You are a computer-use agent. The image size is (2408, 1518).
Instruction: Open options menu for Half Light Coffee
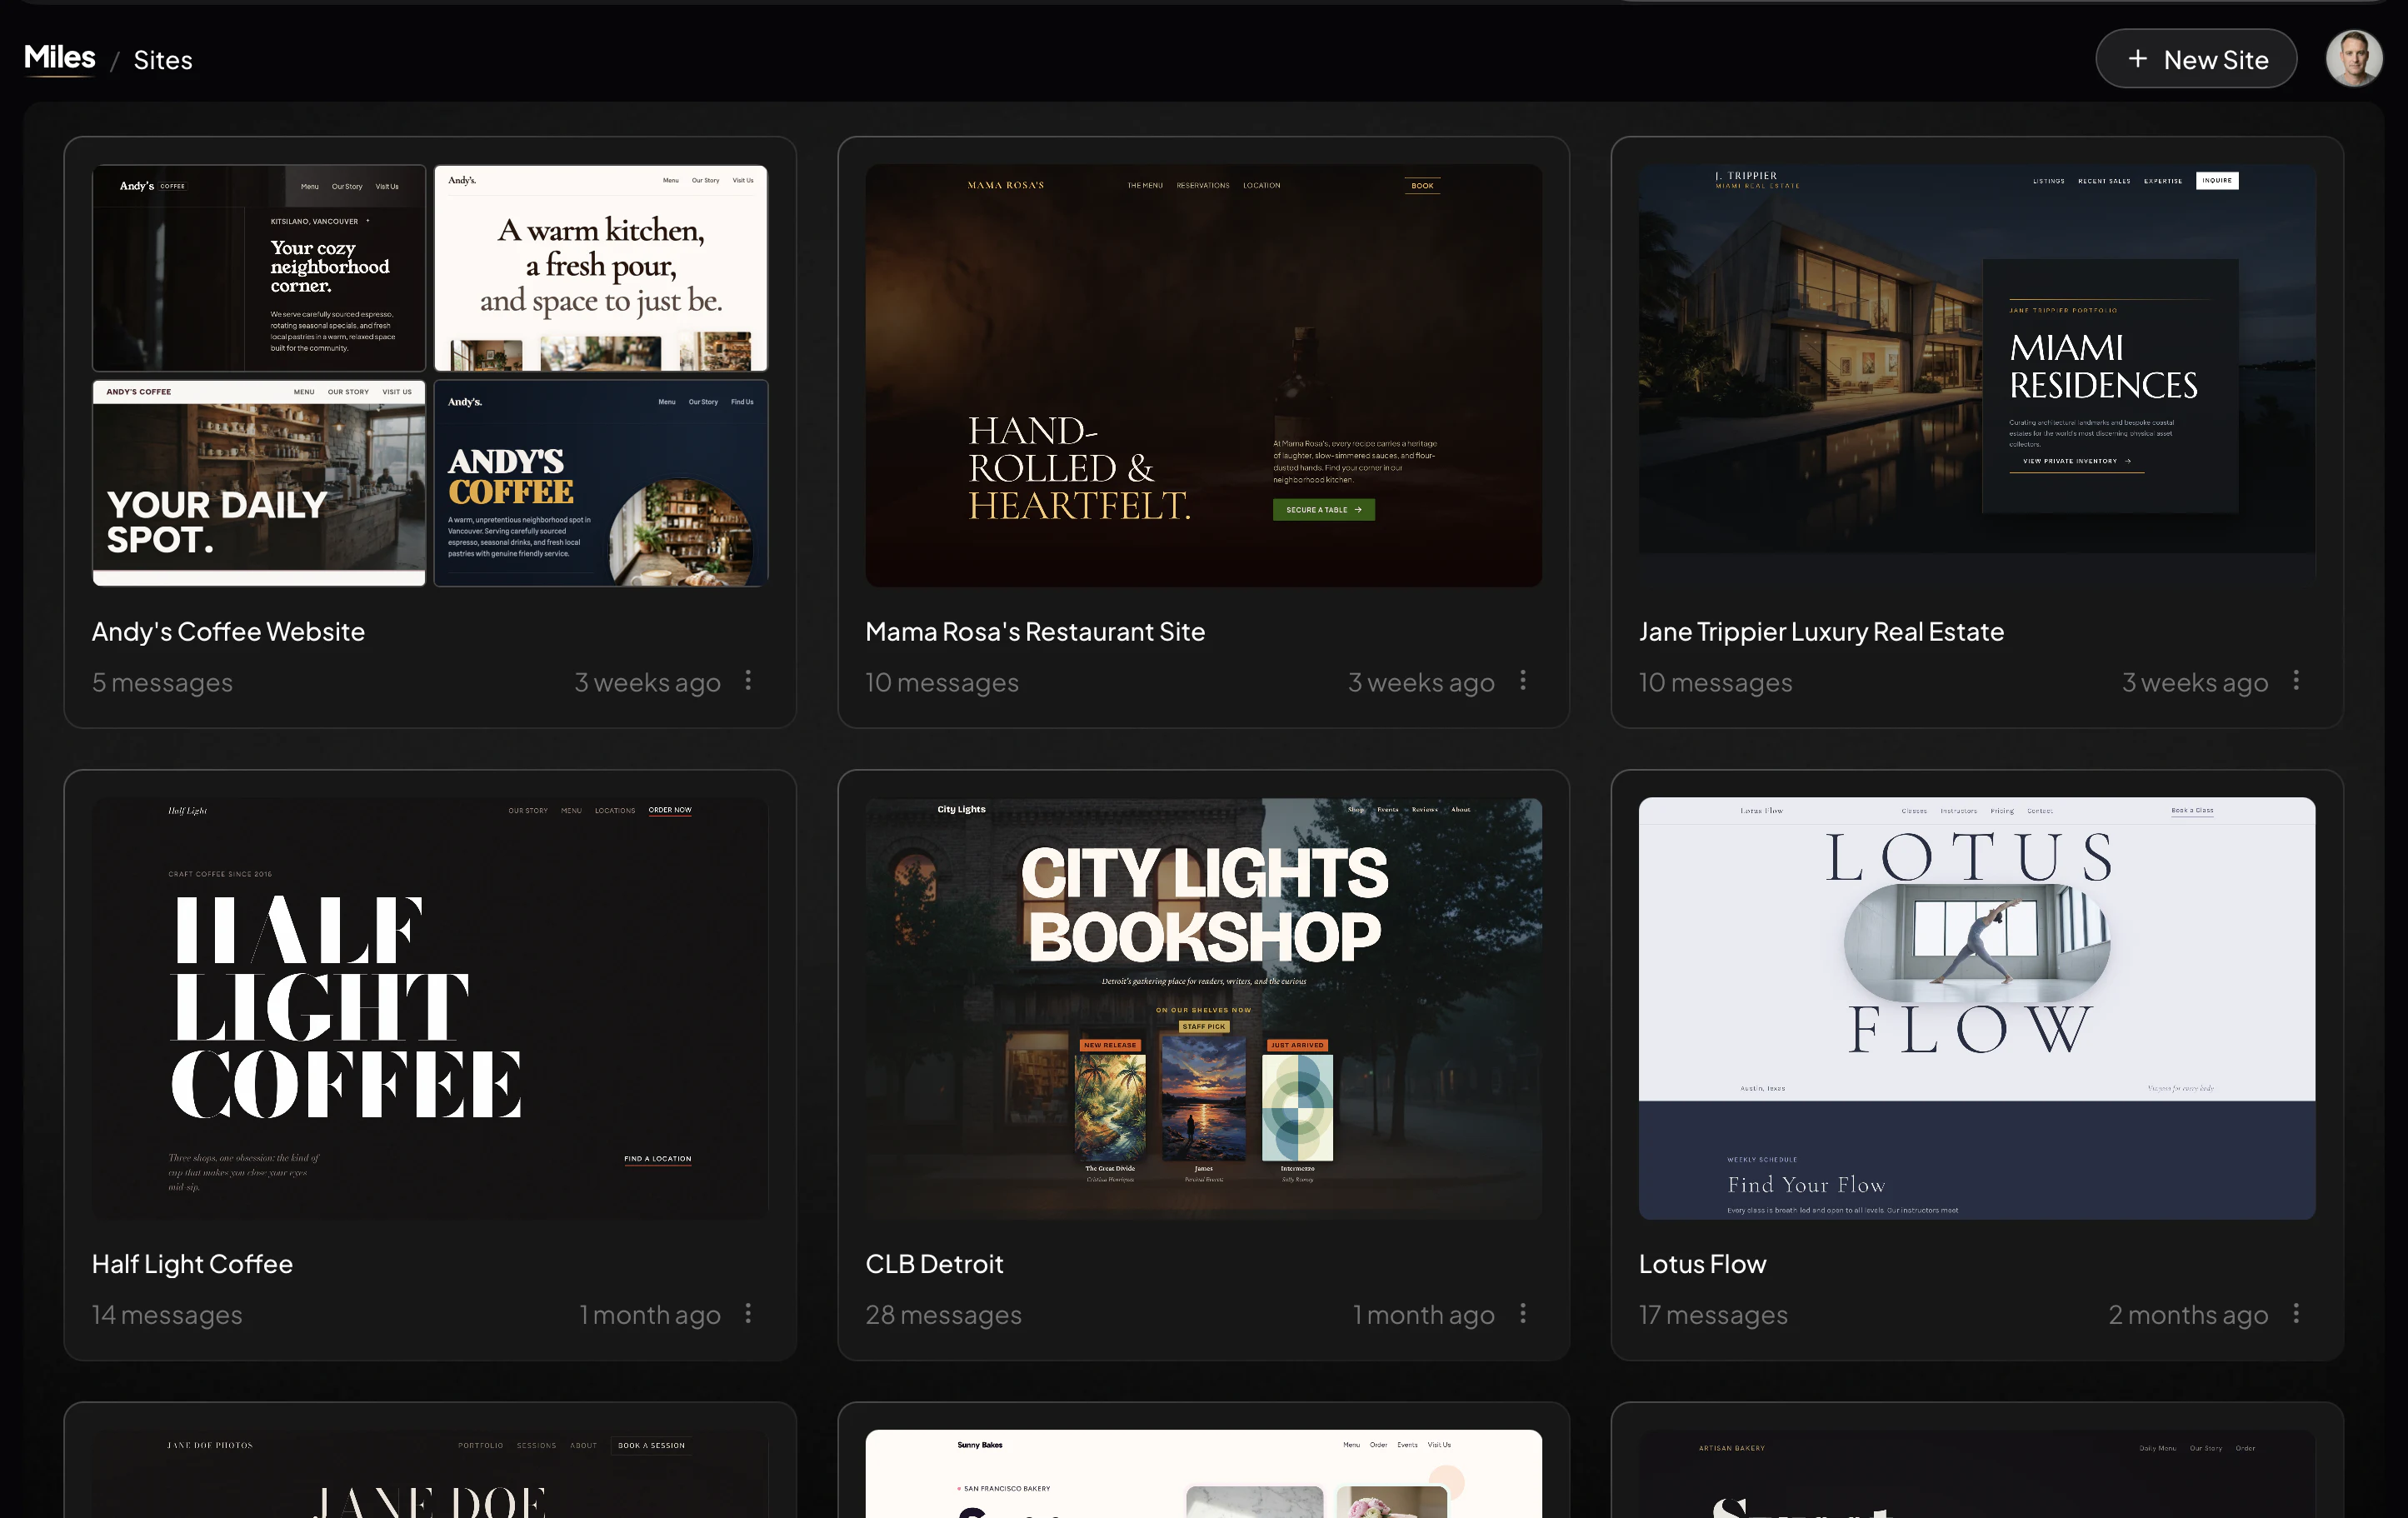(x=748, y=1314)
